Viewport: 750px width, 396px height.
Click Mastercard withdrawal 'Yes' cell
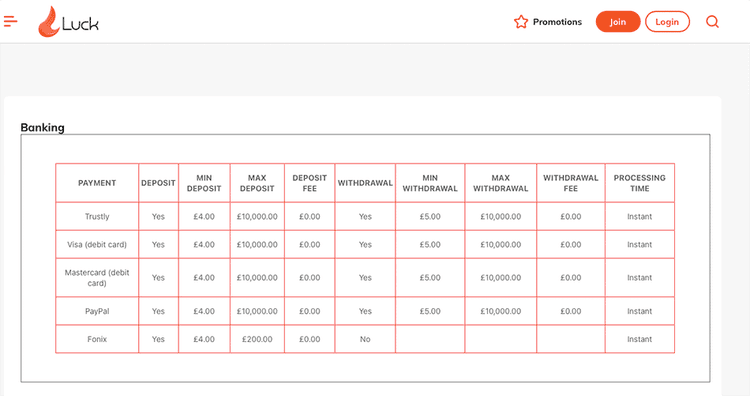click(365, 277)
